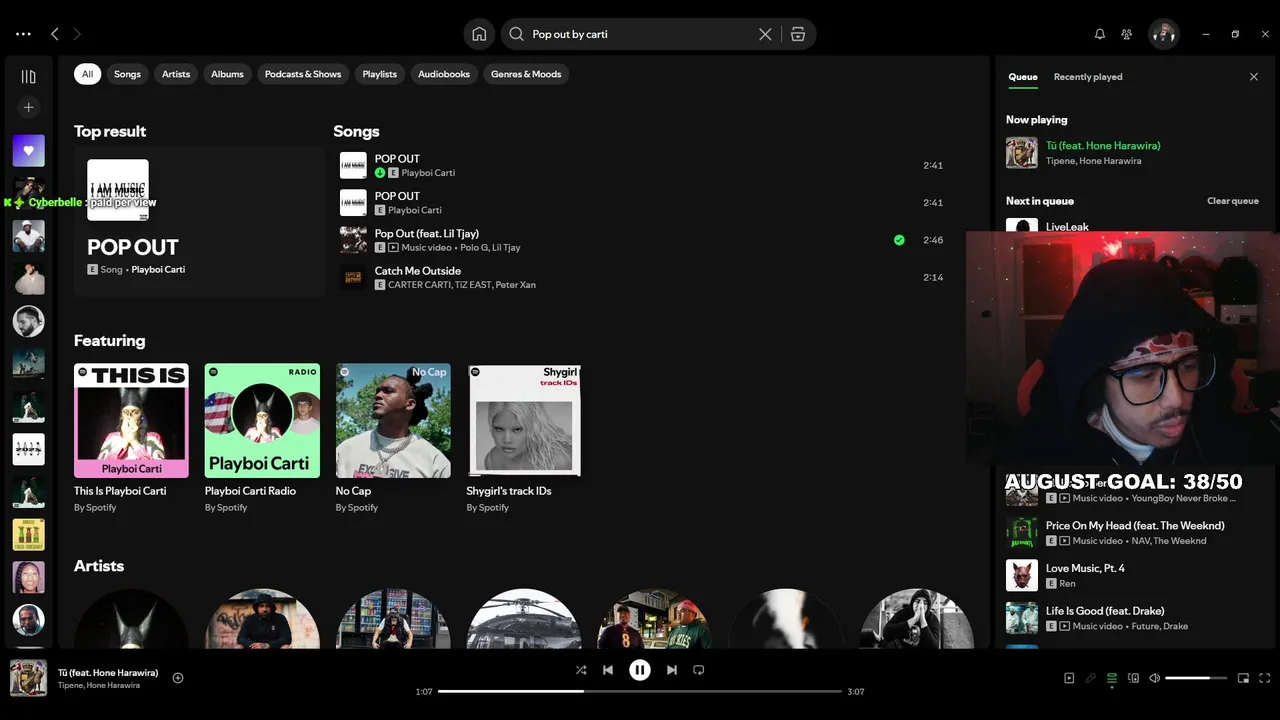Open Shygirl's track IDs playlist
1280x720 pixels.
524,439
